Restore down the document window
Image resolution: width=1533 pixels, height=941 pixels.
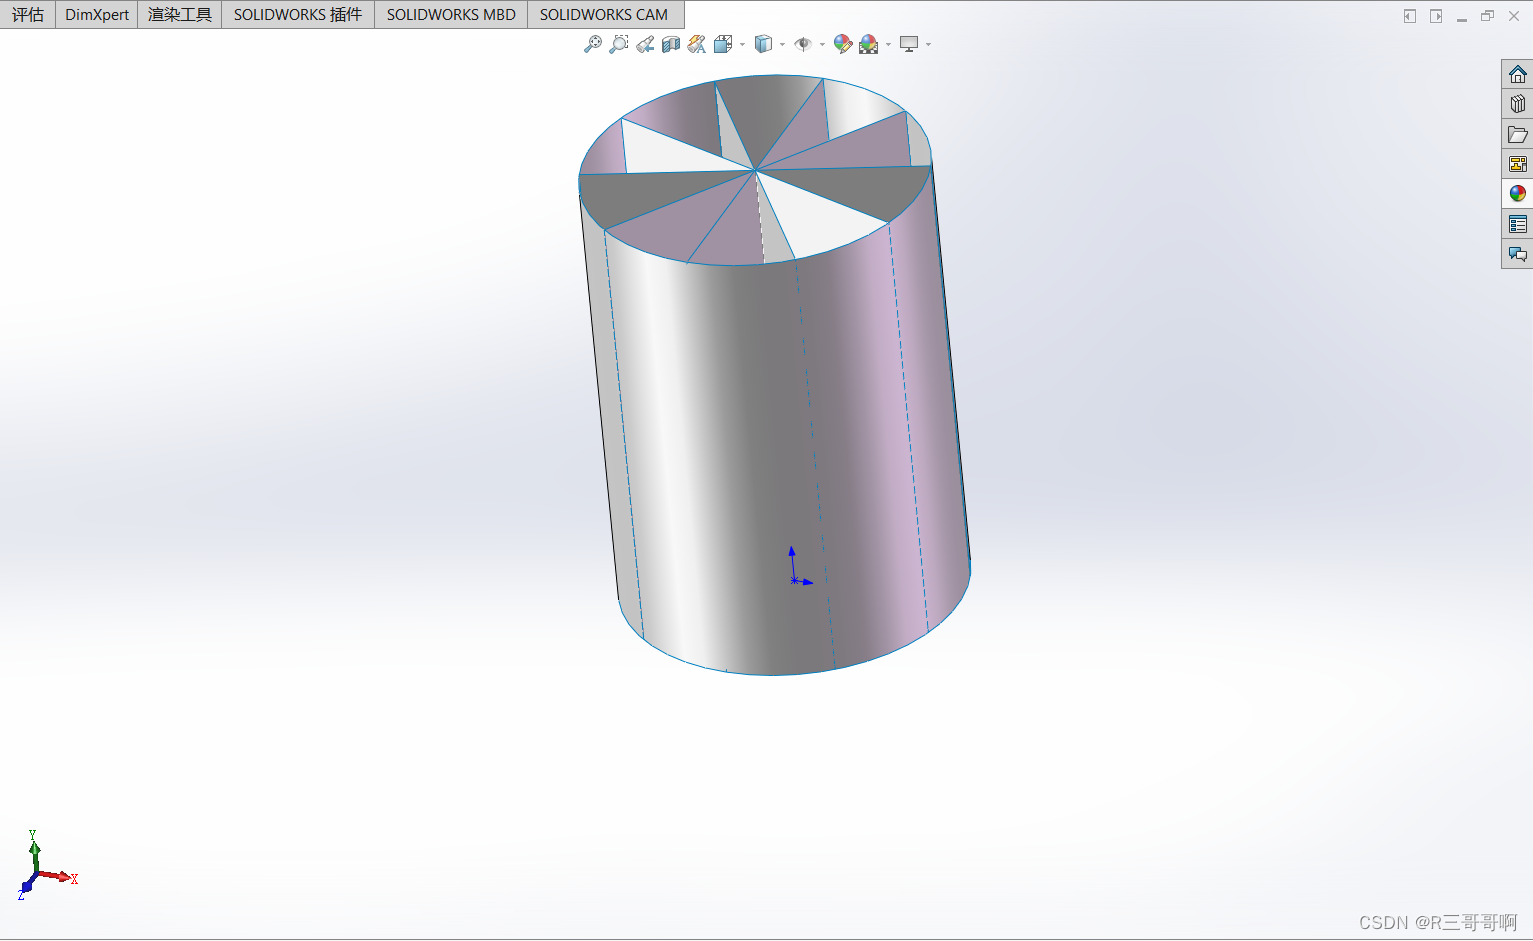pos(1488,16)
